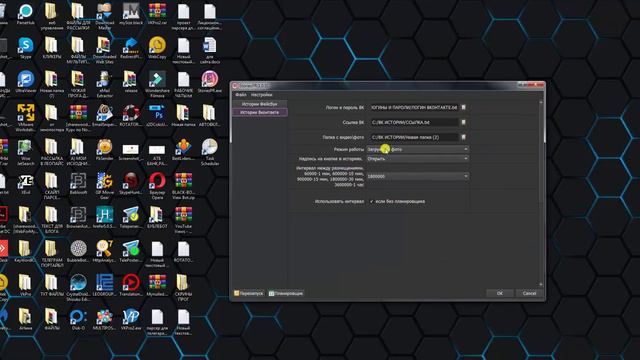Select the VMware Workstation desktop icon
Viewport: 640px width, 360px height.
[25, 118]
